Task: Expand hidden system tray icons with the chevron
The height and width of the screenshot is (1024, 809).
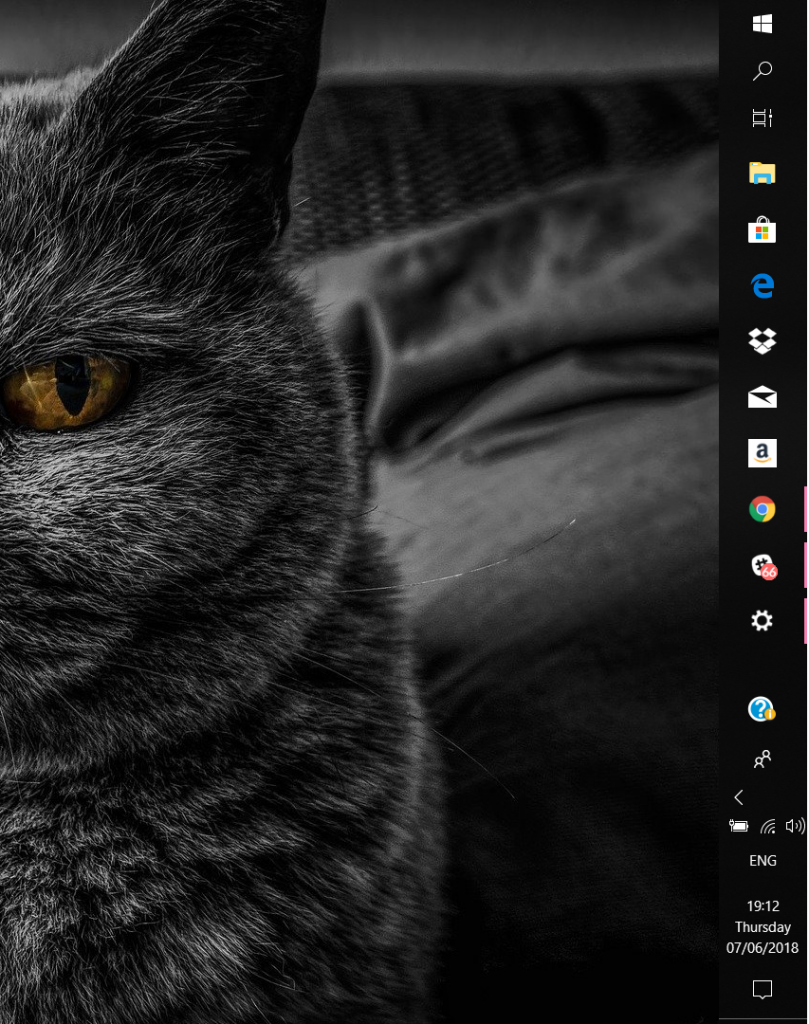Action: coord(738,797)
